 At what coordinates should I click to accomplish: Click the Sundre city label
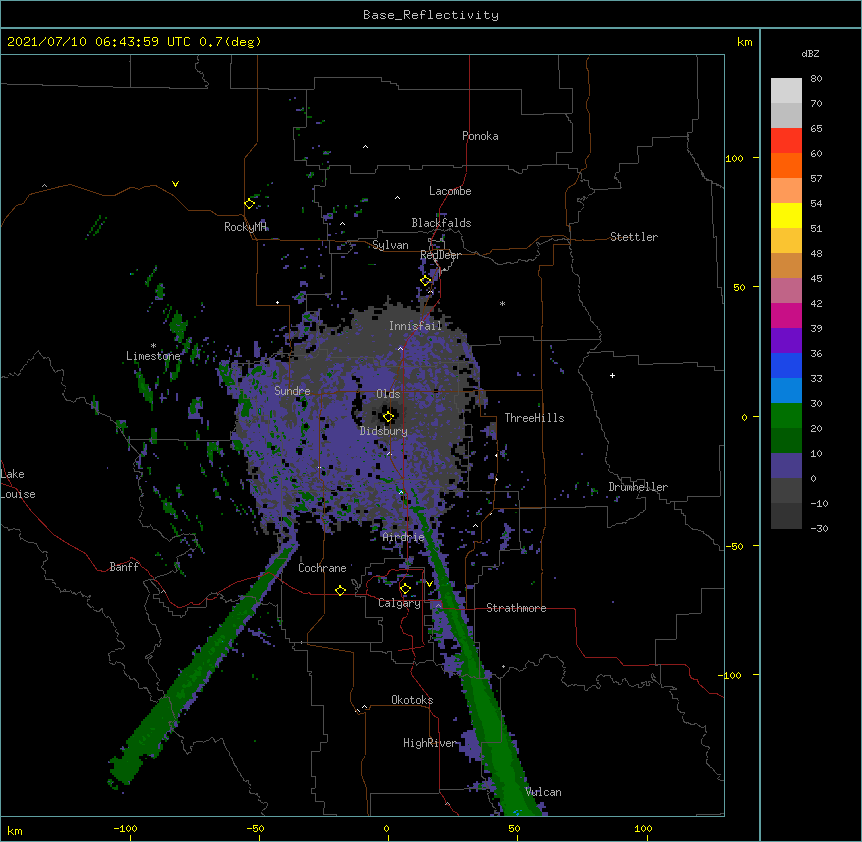coord(292,391)
